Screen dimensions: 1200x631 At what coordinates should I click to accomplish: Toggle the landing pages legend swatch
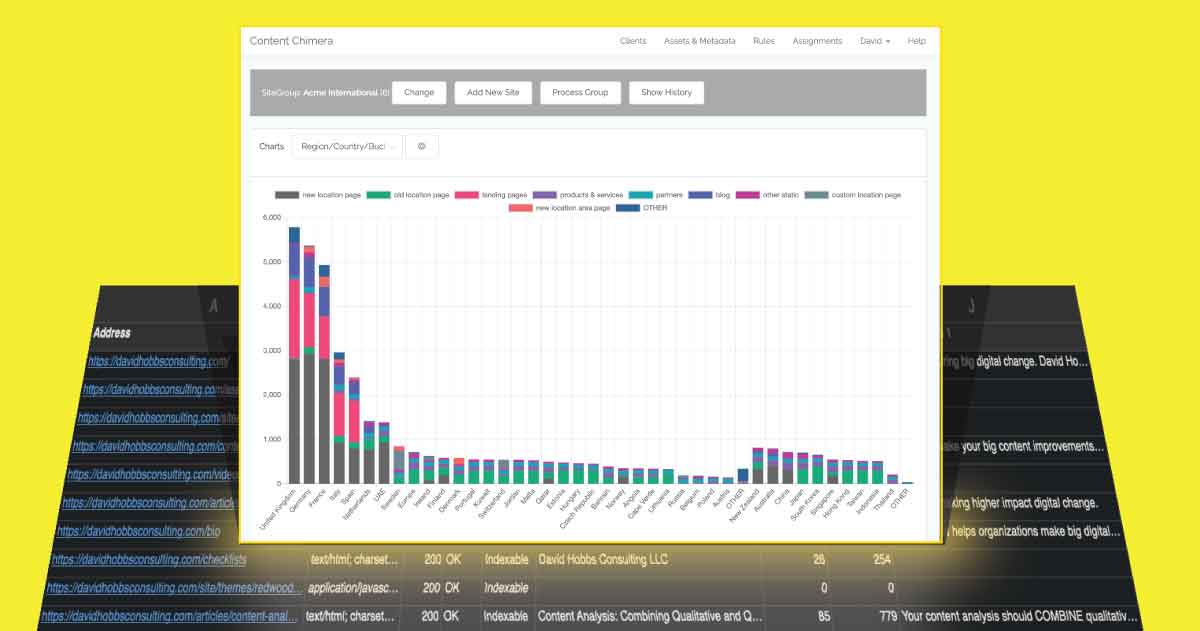click(466, 194)
